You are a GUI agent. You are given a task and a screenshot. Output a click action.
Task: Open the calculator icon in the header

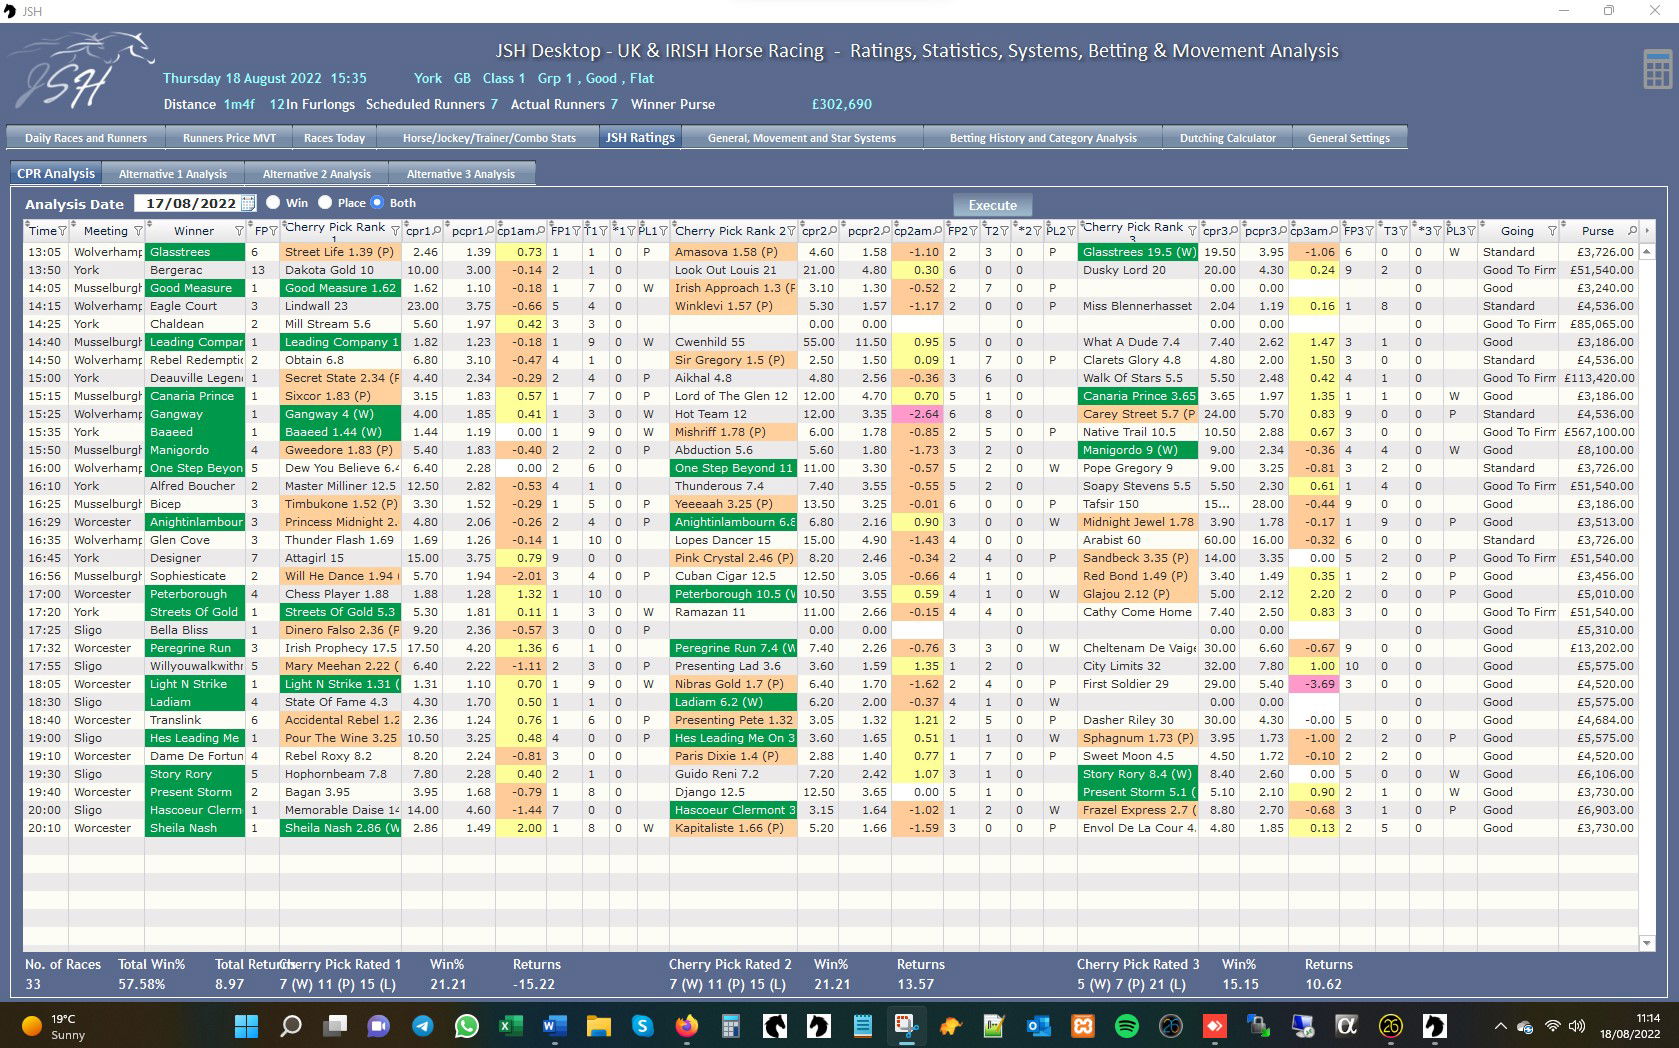(1657, 69)
